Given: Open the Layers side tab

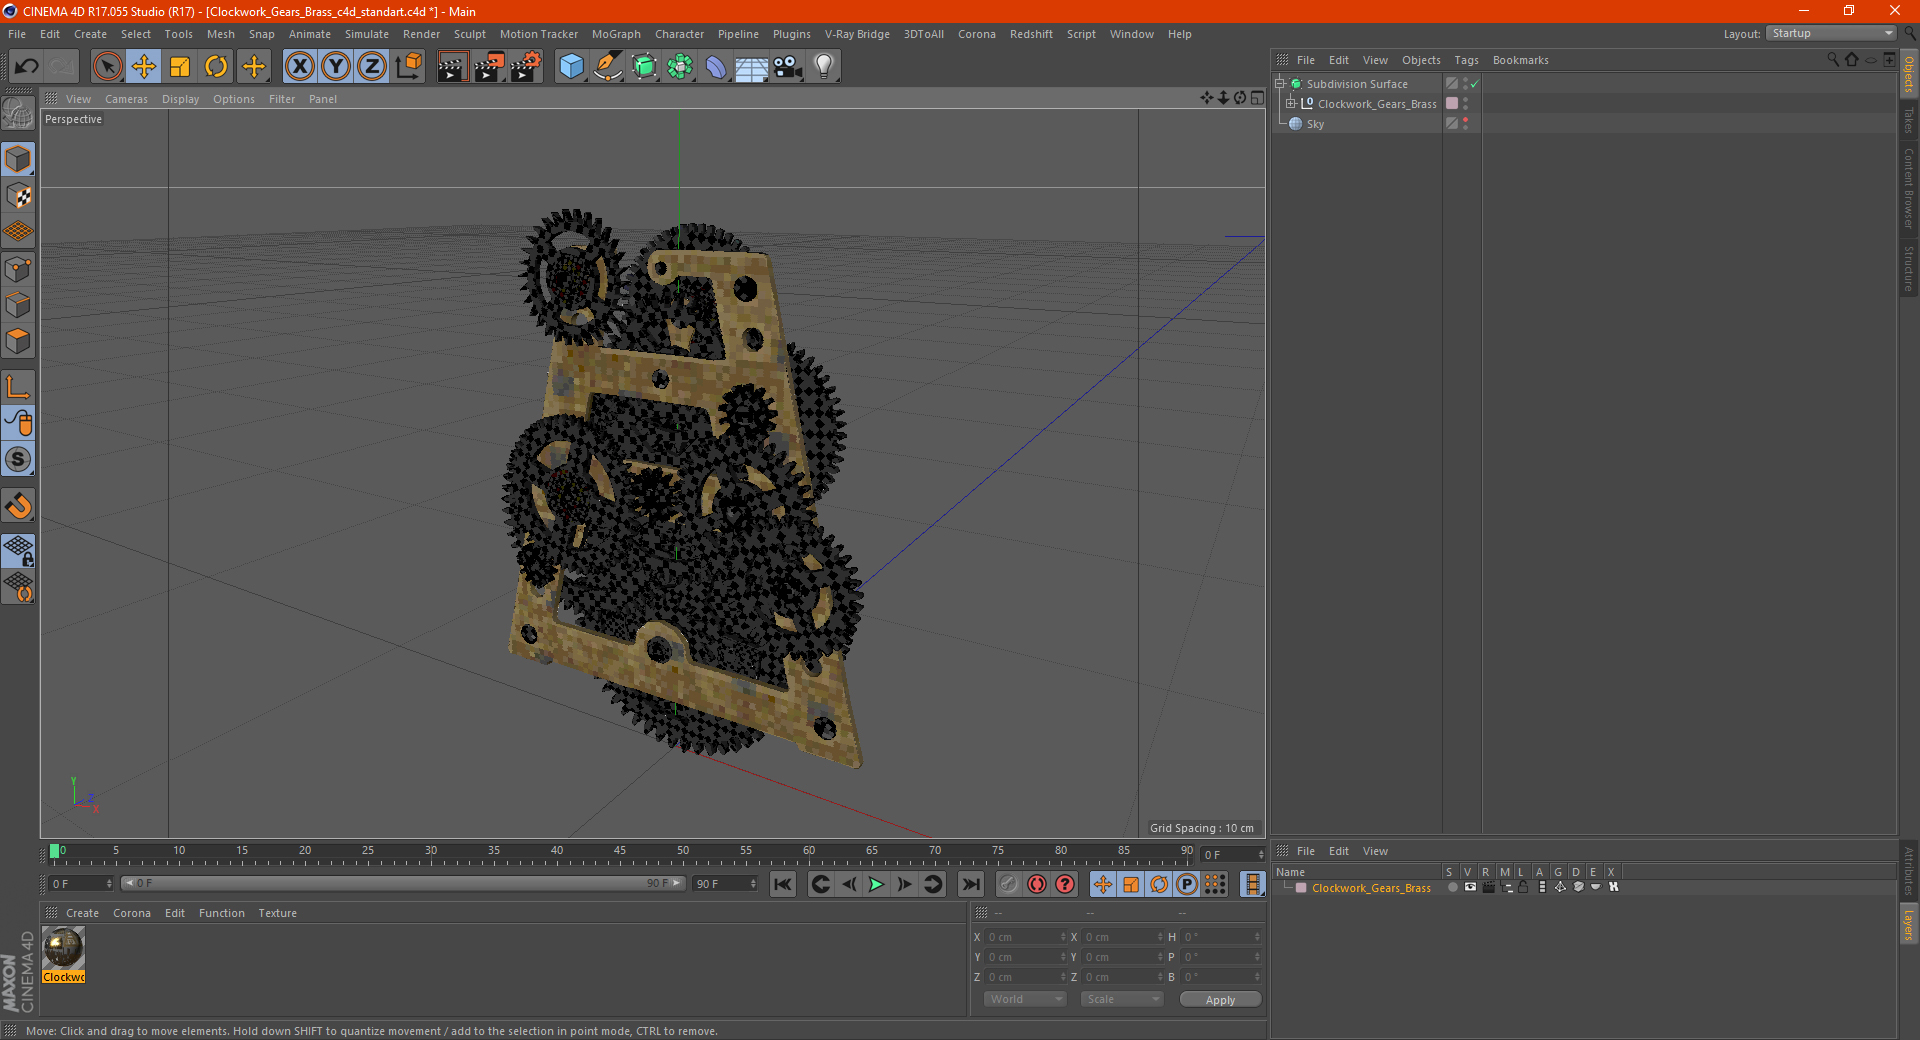Looking at the screenshot, I should point(1909,924).
